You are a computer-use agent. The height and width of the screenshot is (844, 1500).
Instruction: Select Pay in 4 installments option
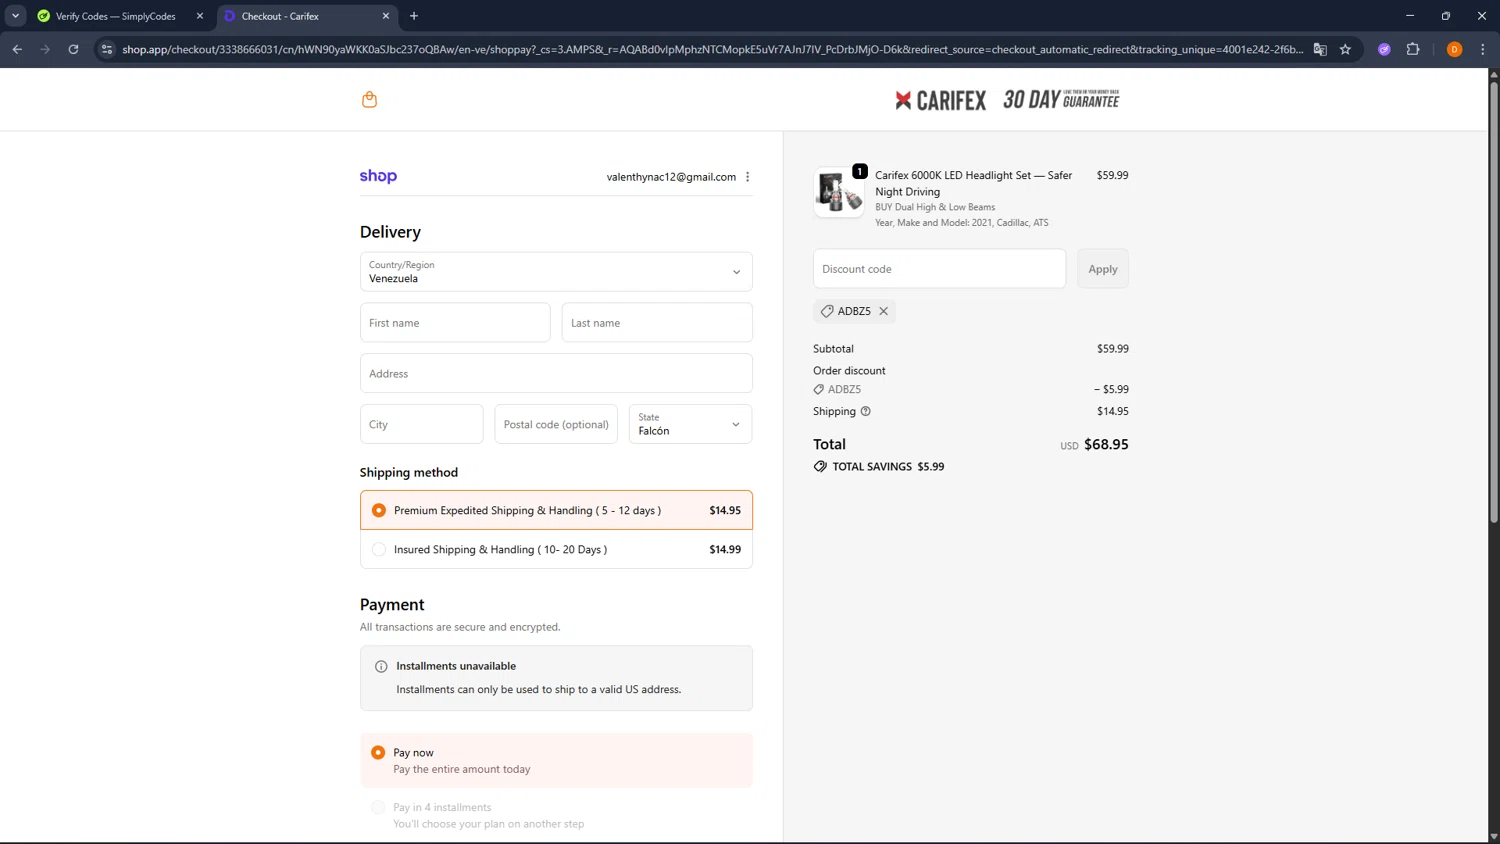pos(556,815)
